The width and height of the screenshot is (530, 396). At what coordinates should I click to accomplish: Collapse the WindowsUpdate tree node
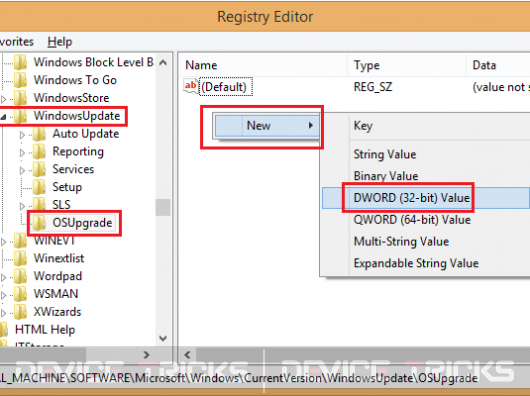(3, 117)
